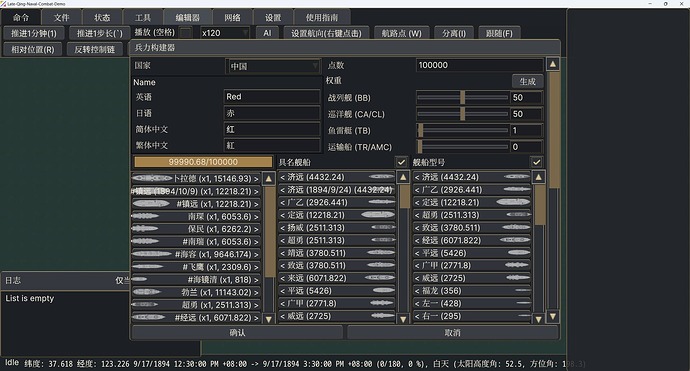Click the down arrow of the selected fleet list
This screenshot has width=690, height=371.
pyautogui.click(x=268, y=319)
